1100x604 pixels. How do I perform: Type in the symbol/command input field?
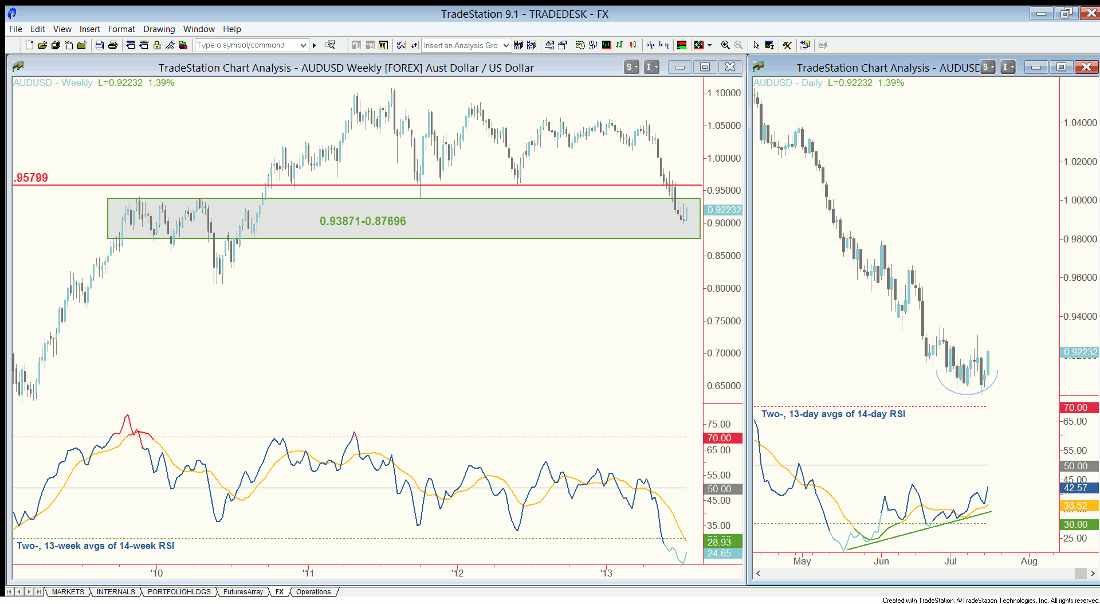(245, 45)
